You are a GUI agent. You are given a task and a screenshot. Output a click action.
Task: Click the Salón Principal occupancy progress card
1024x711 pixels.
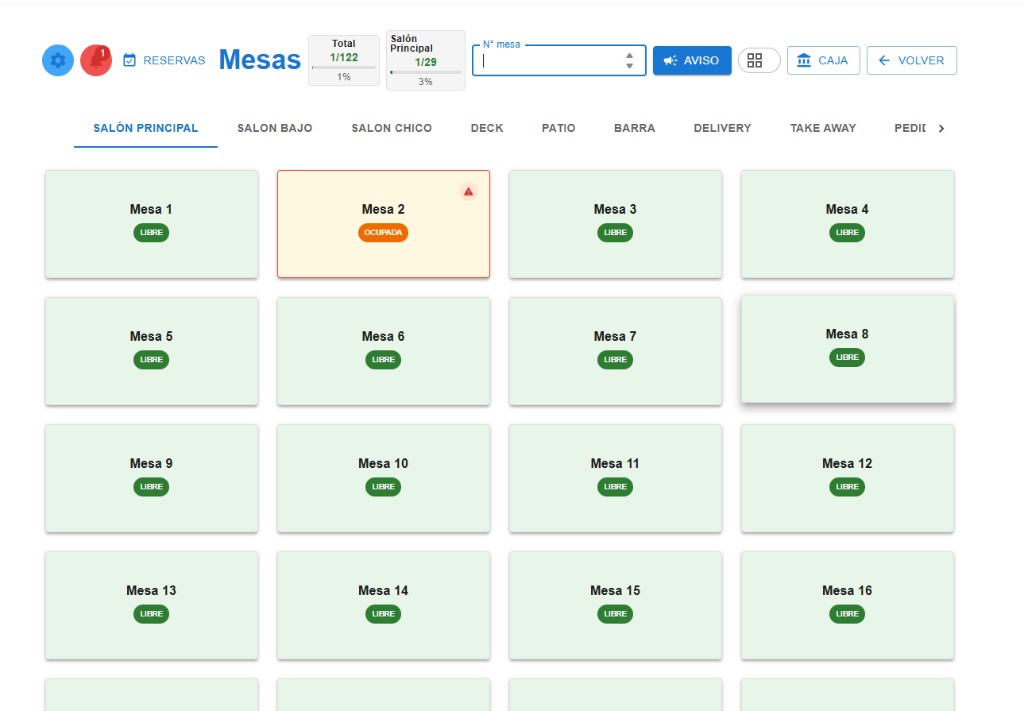click(x=426, y=60)
